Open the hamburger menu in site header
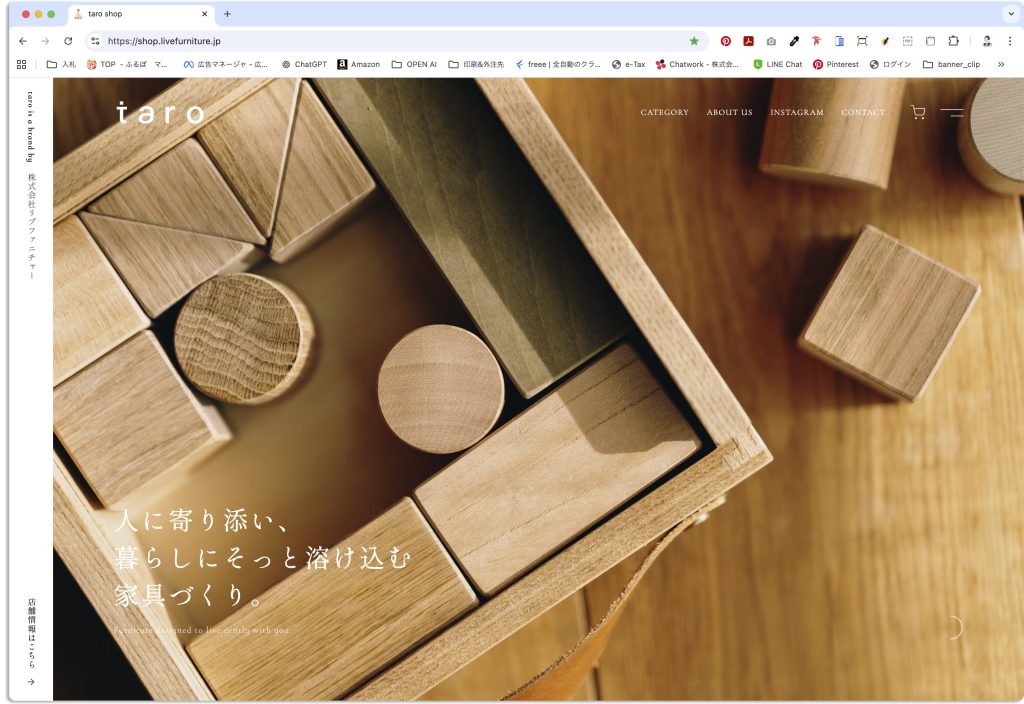 951,113
